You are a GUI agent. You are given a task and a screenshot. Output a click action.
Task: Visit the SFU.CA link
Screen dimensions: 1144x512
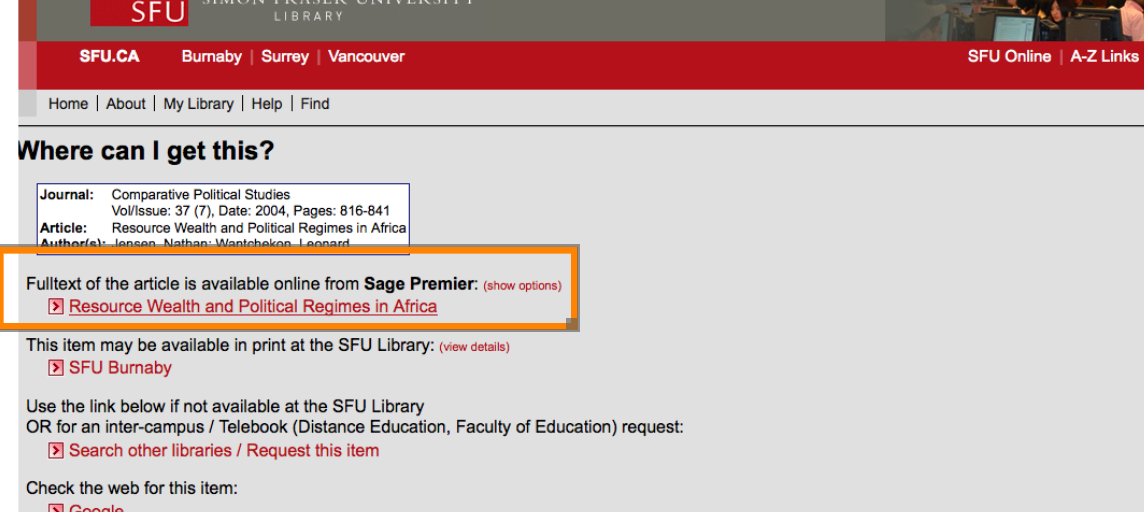(x=110, y=57)
